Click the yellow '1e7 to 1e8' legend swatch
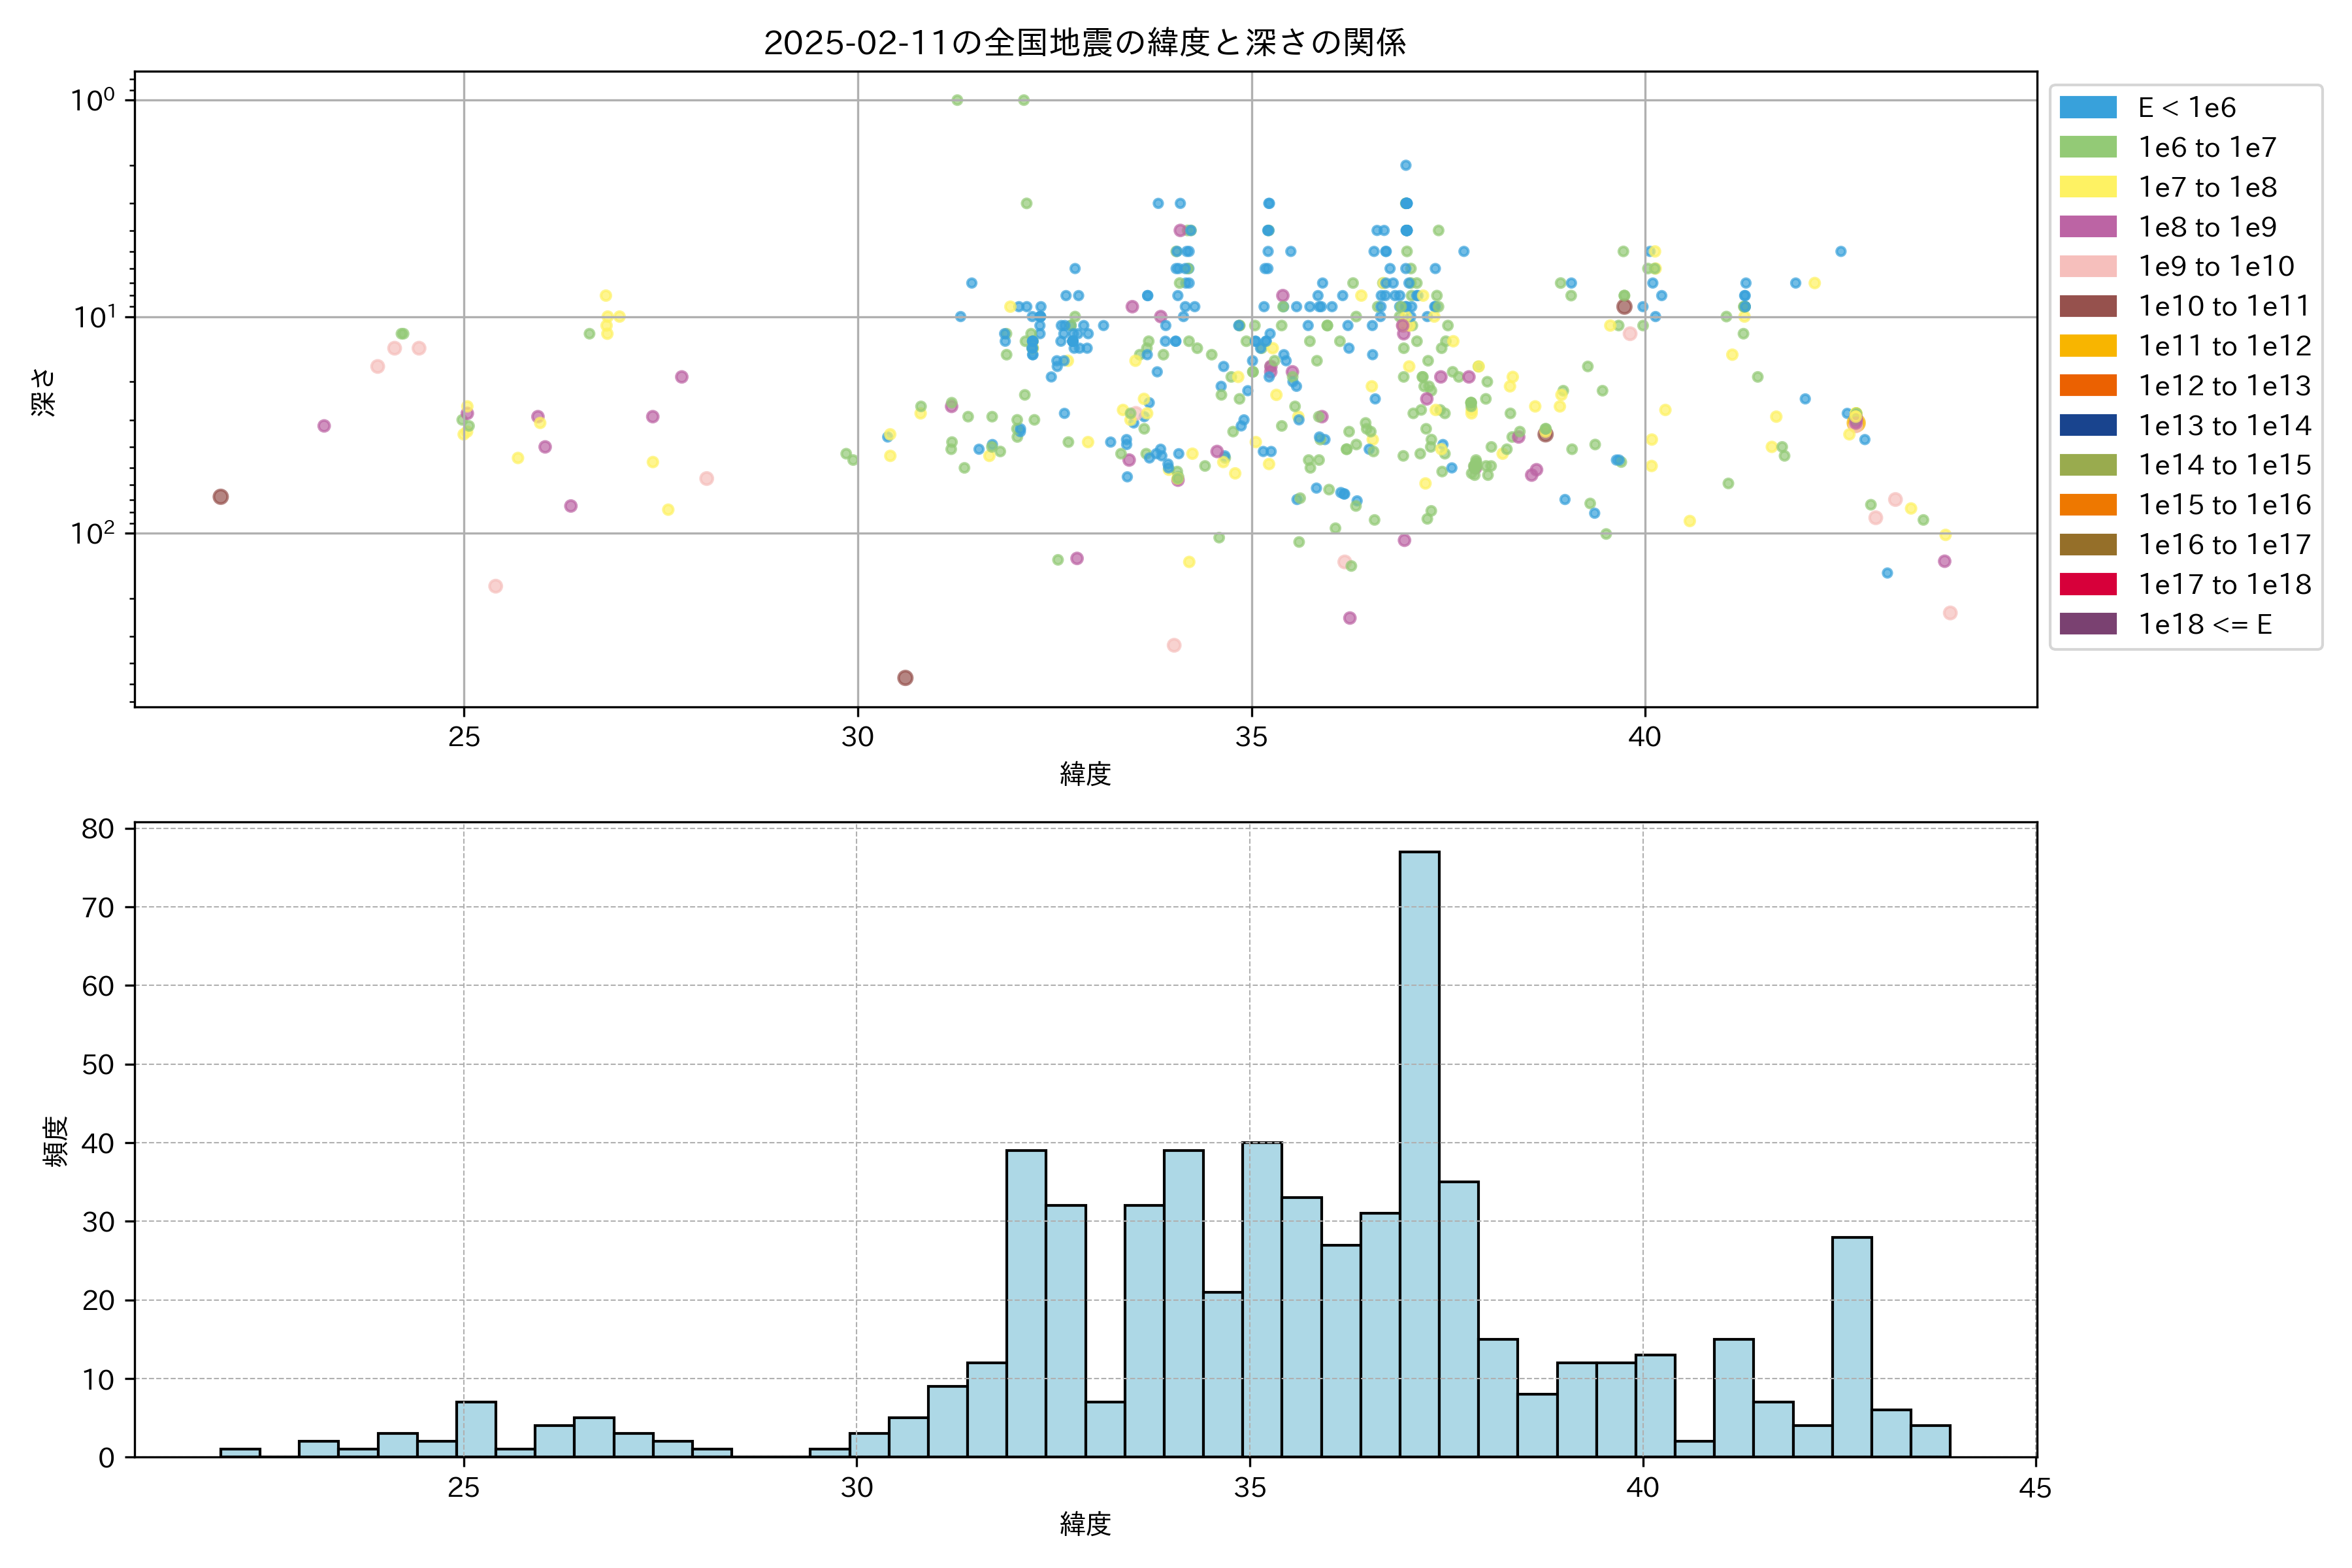The image size is (2352, 1568). coord(2088,187)
